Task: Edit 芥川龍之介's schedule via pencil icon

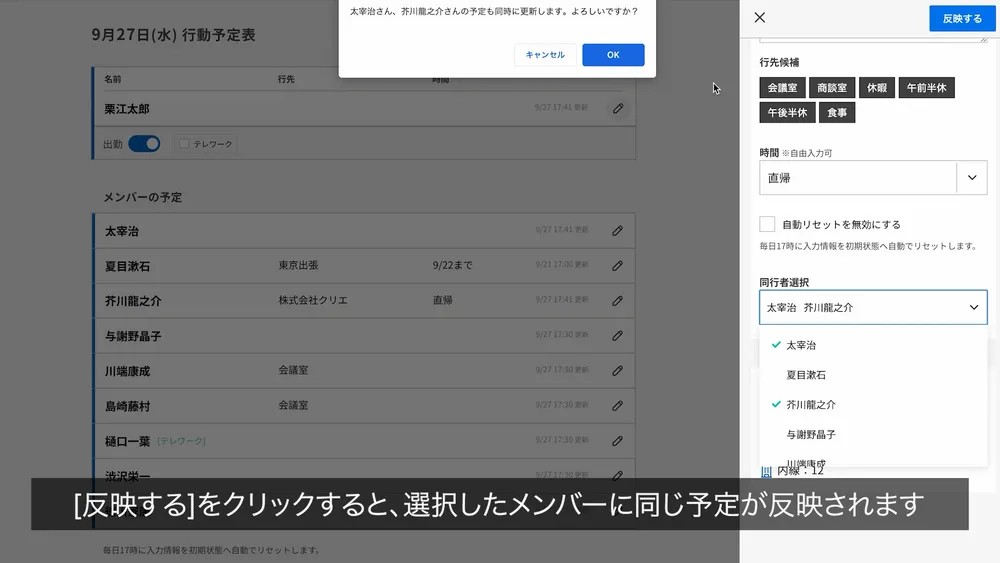Action: 618,301
